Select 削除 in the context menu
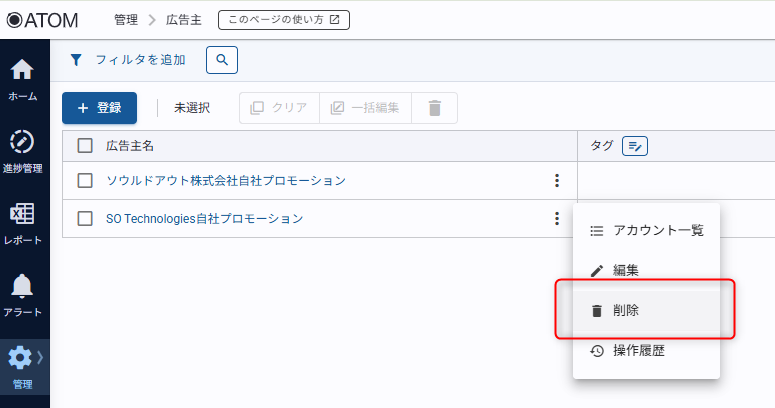This screenshot has height=408, width=775. [626, 311]
